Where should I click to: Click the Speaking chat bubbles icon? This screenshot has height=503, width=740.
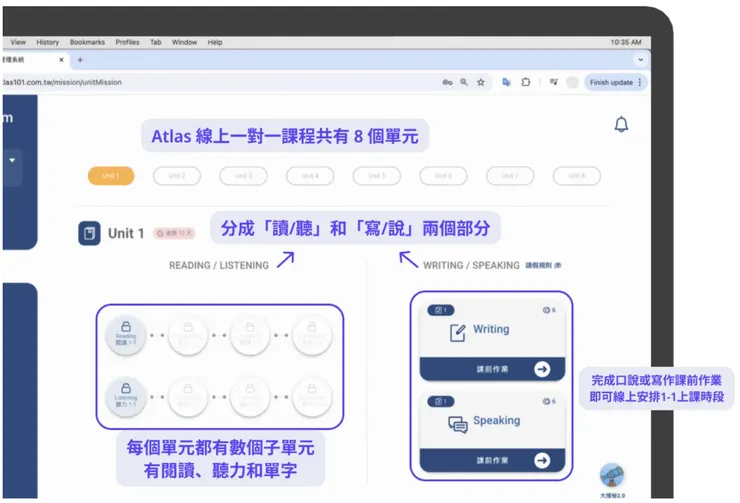[457, 424]
